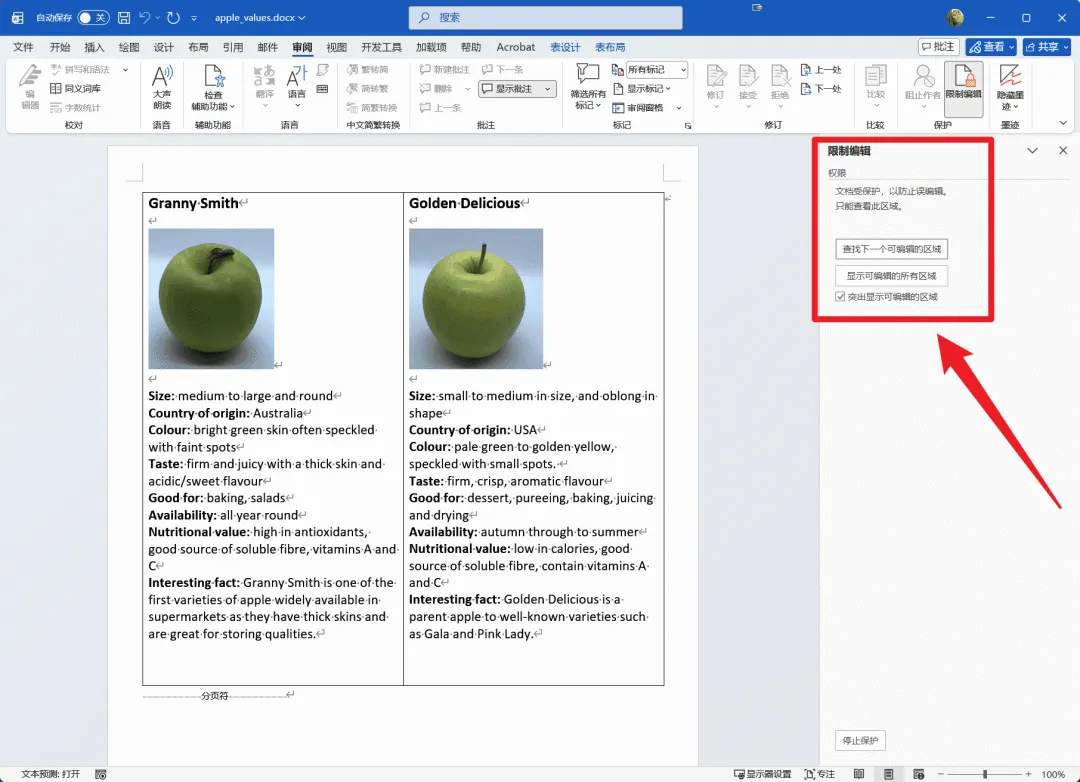The height and width of the screenshot is (782, 1080).
Task: Expand the All Markup (所有标记) dropdown
Action: pos(657,70)
